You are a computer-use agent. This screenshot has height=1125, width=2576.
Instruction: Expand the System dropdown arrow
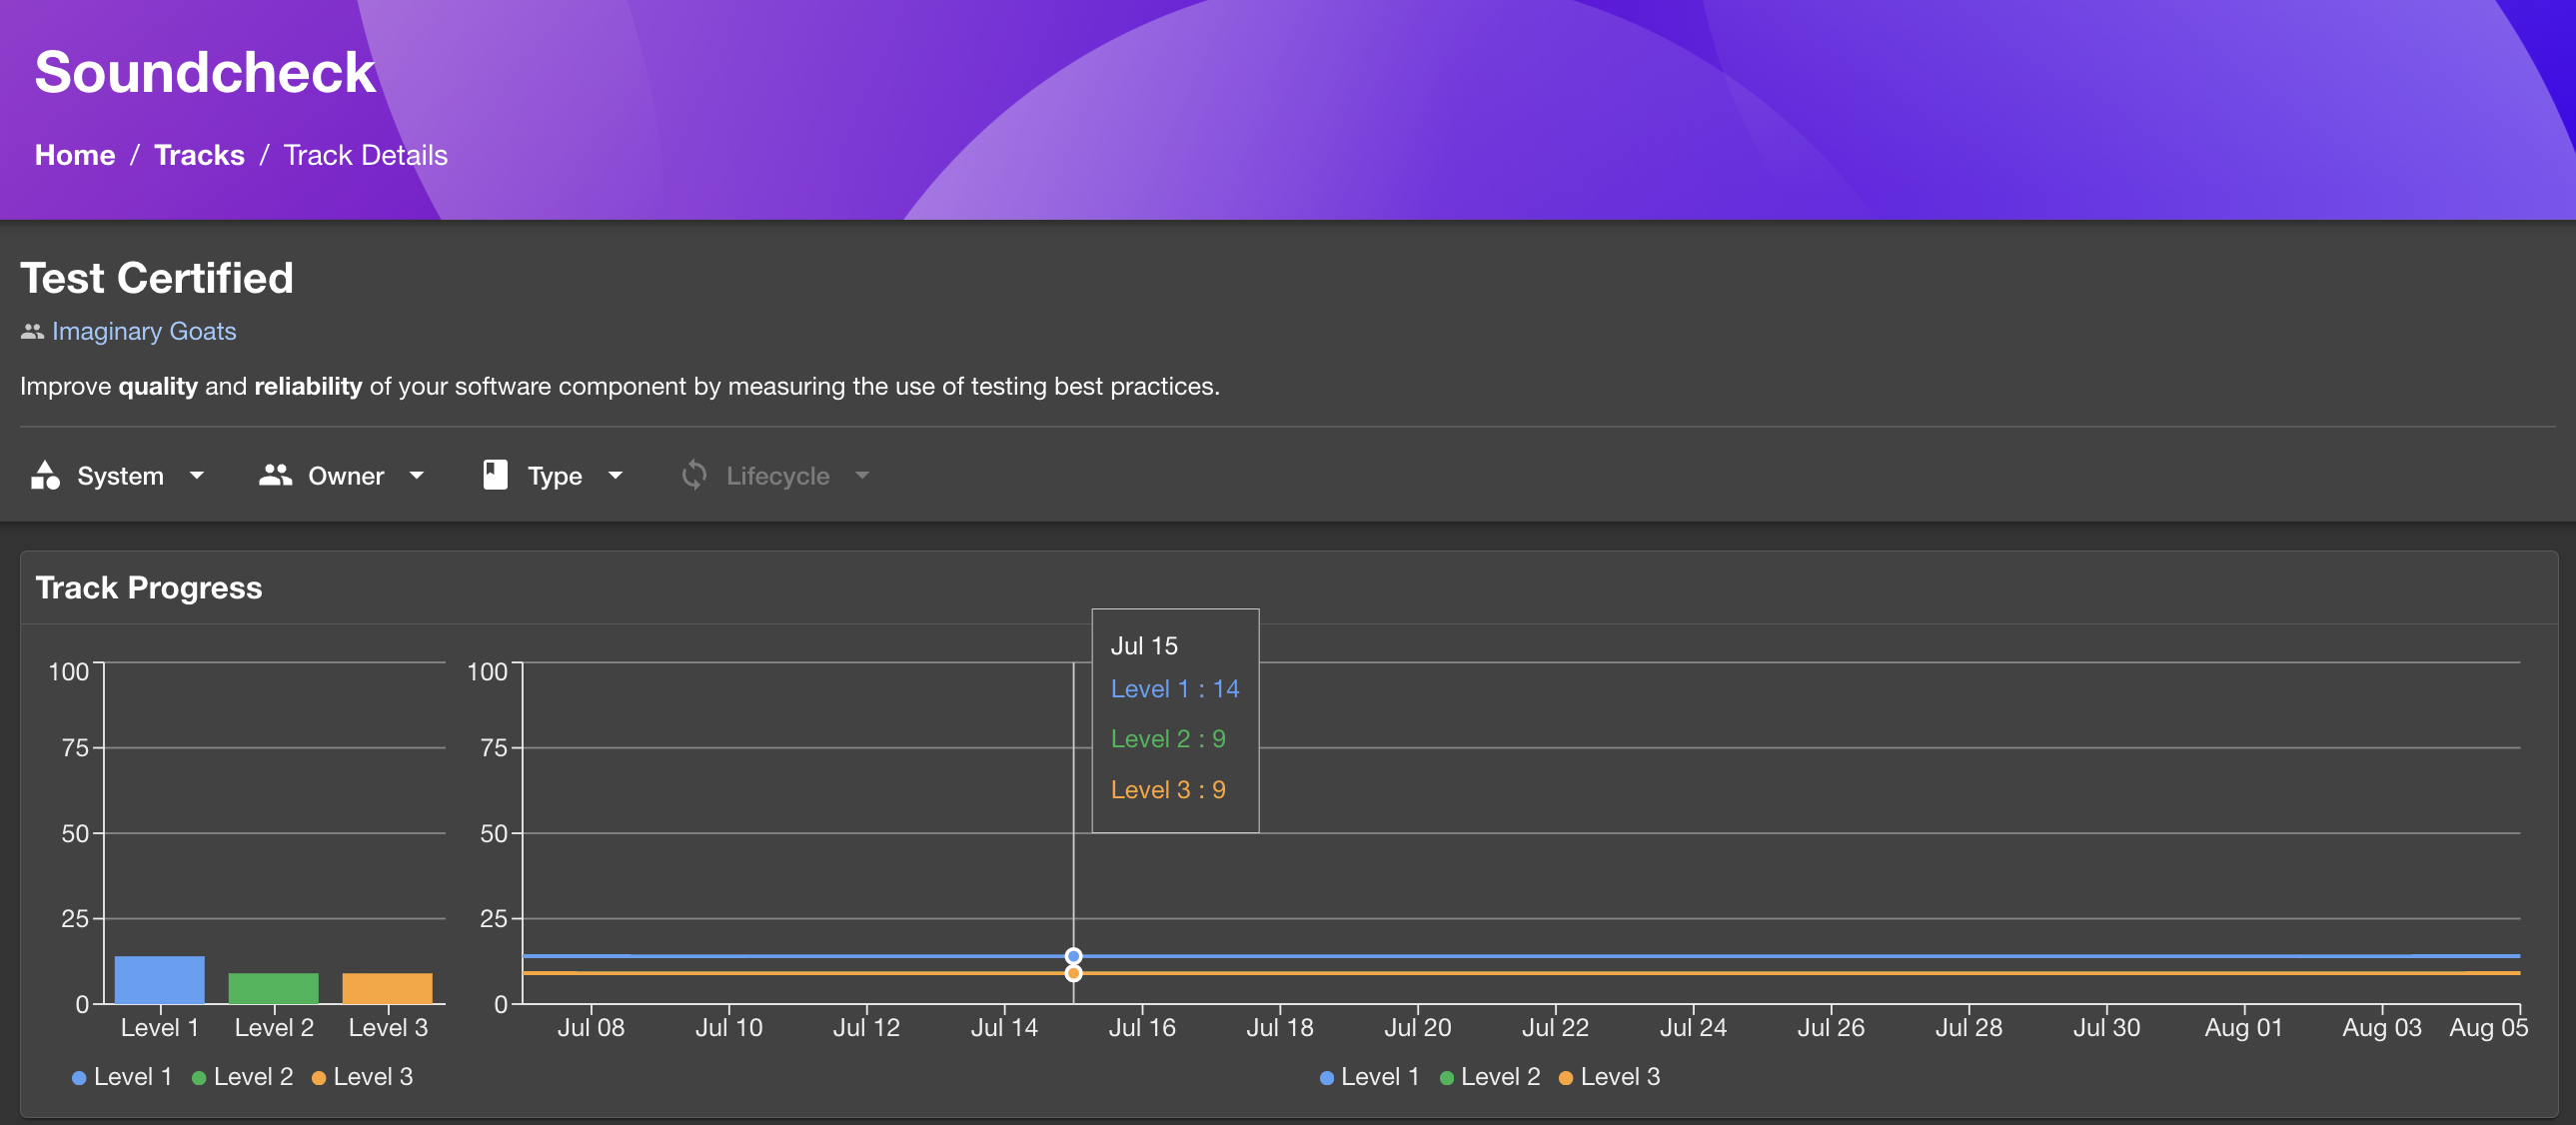197,476
